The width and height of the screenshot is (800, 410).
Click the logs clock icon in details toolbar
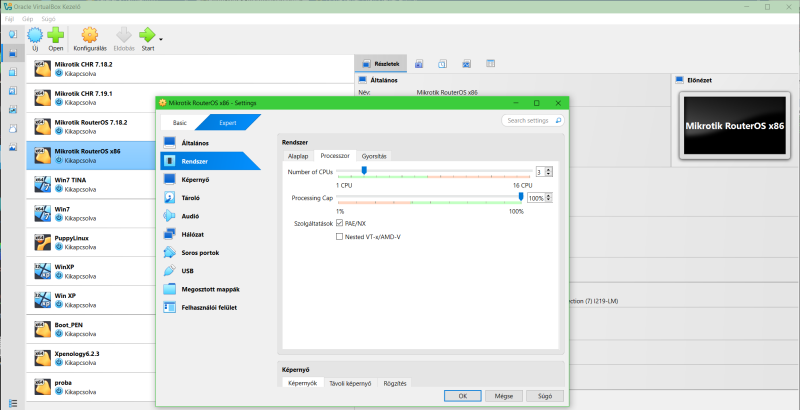click(x=443, y=64)
